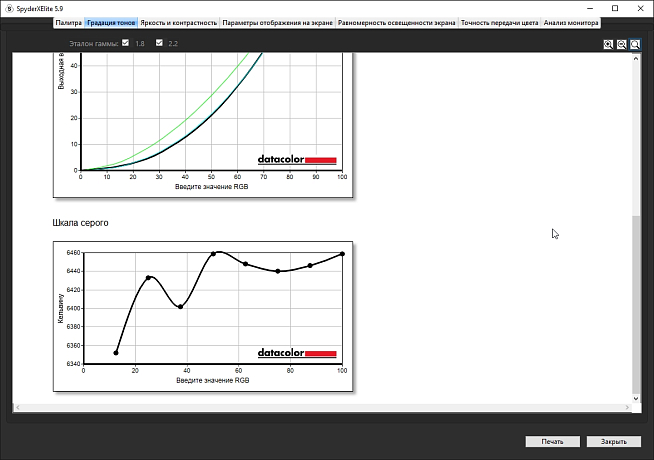Switch to the Яркость и контрастность tab

(x=178, y=21)
